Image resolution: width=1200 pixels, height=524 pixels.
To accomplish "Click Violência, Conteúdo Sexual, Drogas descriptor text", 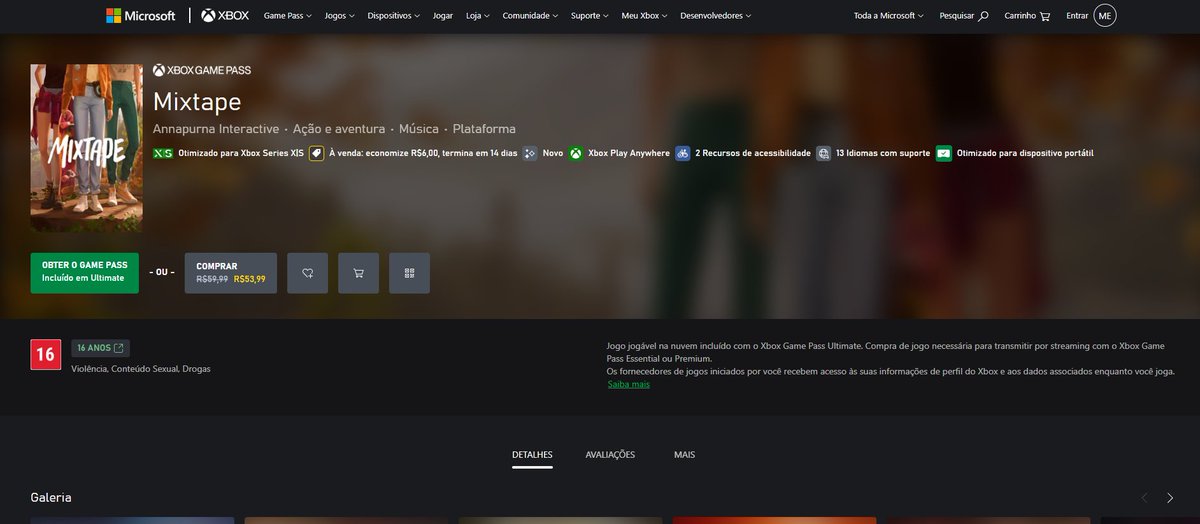I will 141,369.
